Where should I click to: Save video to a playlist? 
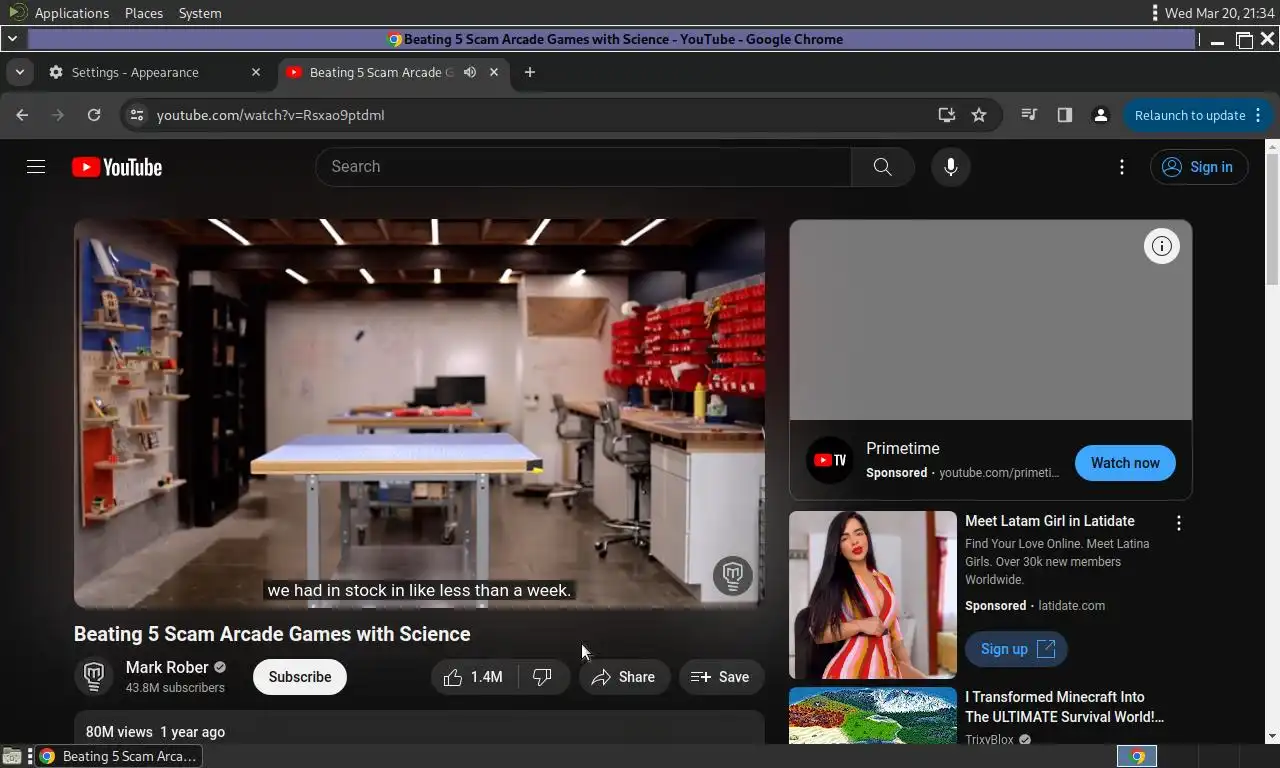click(721, 677)
